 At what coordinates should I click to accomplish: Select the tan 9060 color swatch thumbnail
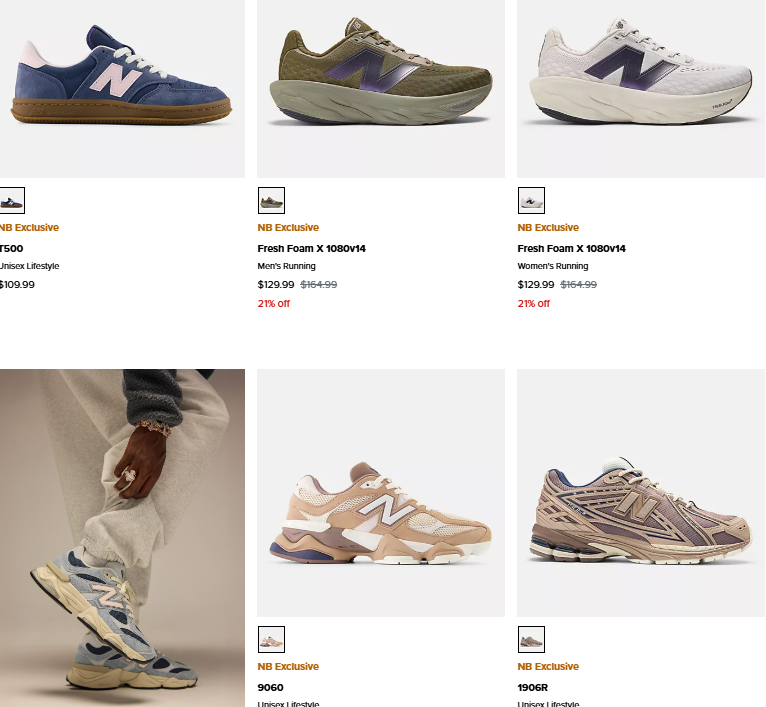coord(271,639)
